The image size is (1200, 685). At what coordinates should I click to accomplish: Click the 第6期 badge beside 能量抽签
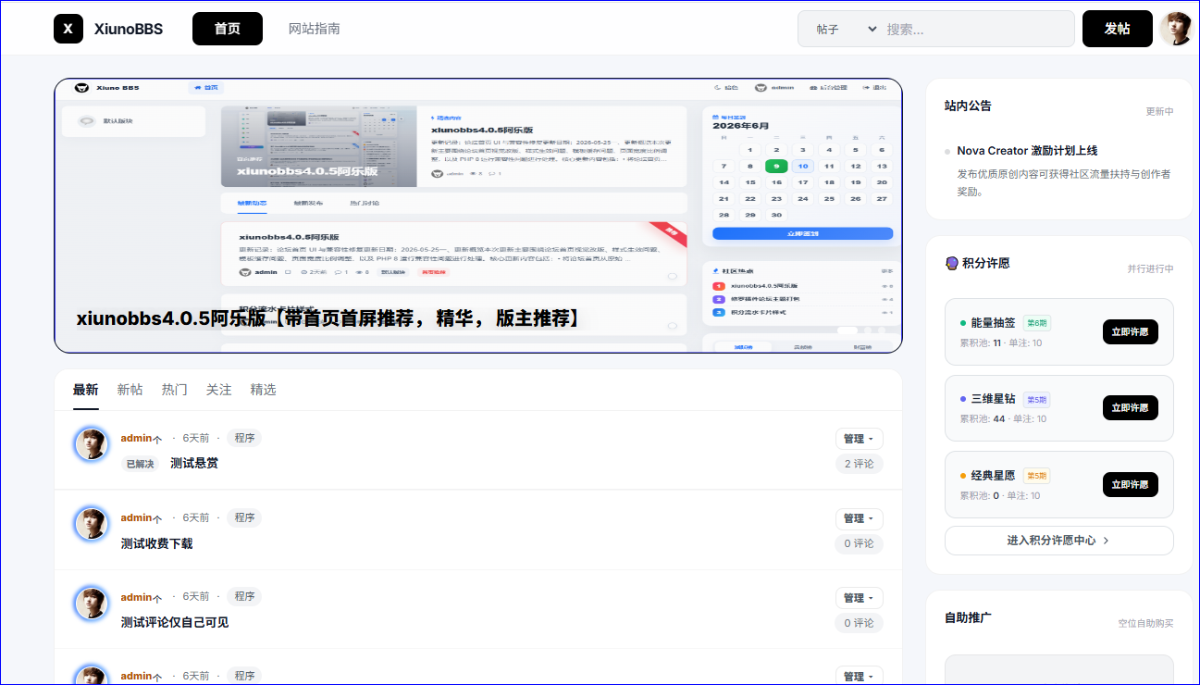1036,323
